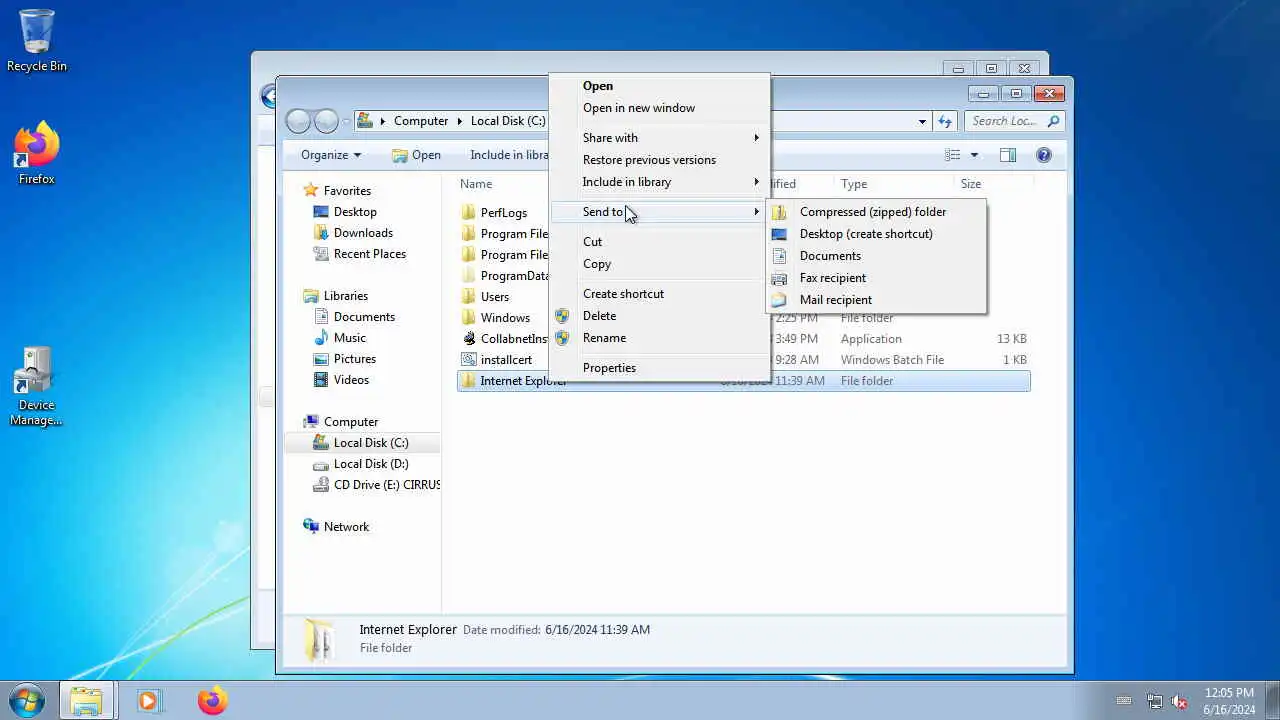Select the installcert batch file

point(506,359)
